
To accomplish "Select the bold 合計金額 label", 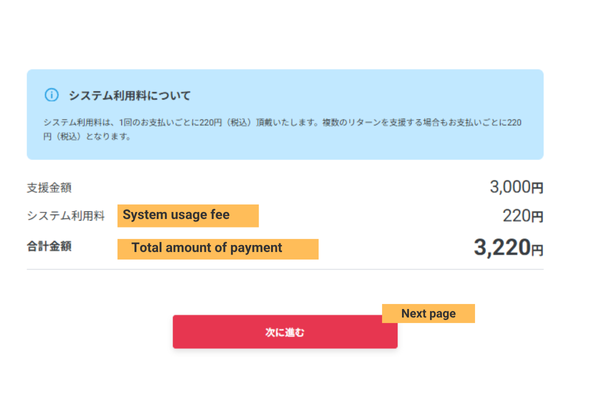I will point(49,246).
